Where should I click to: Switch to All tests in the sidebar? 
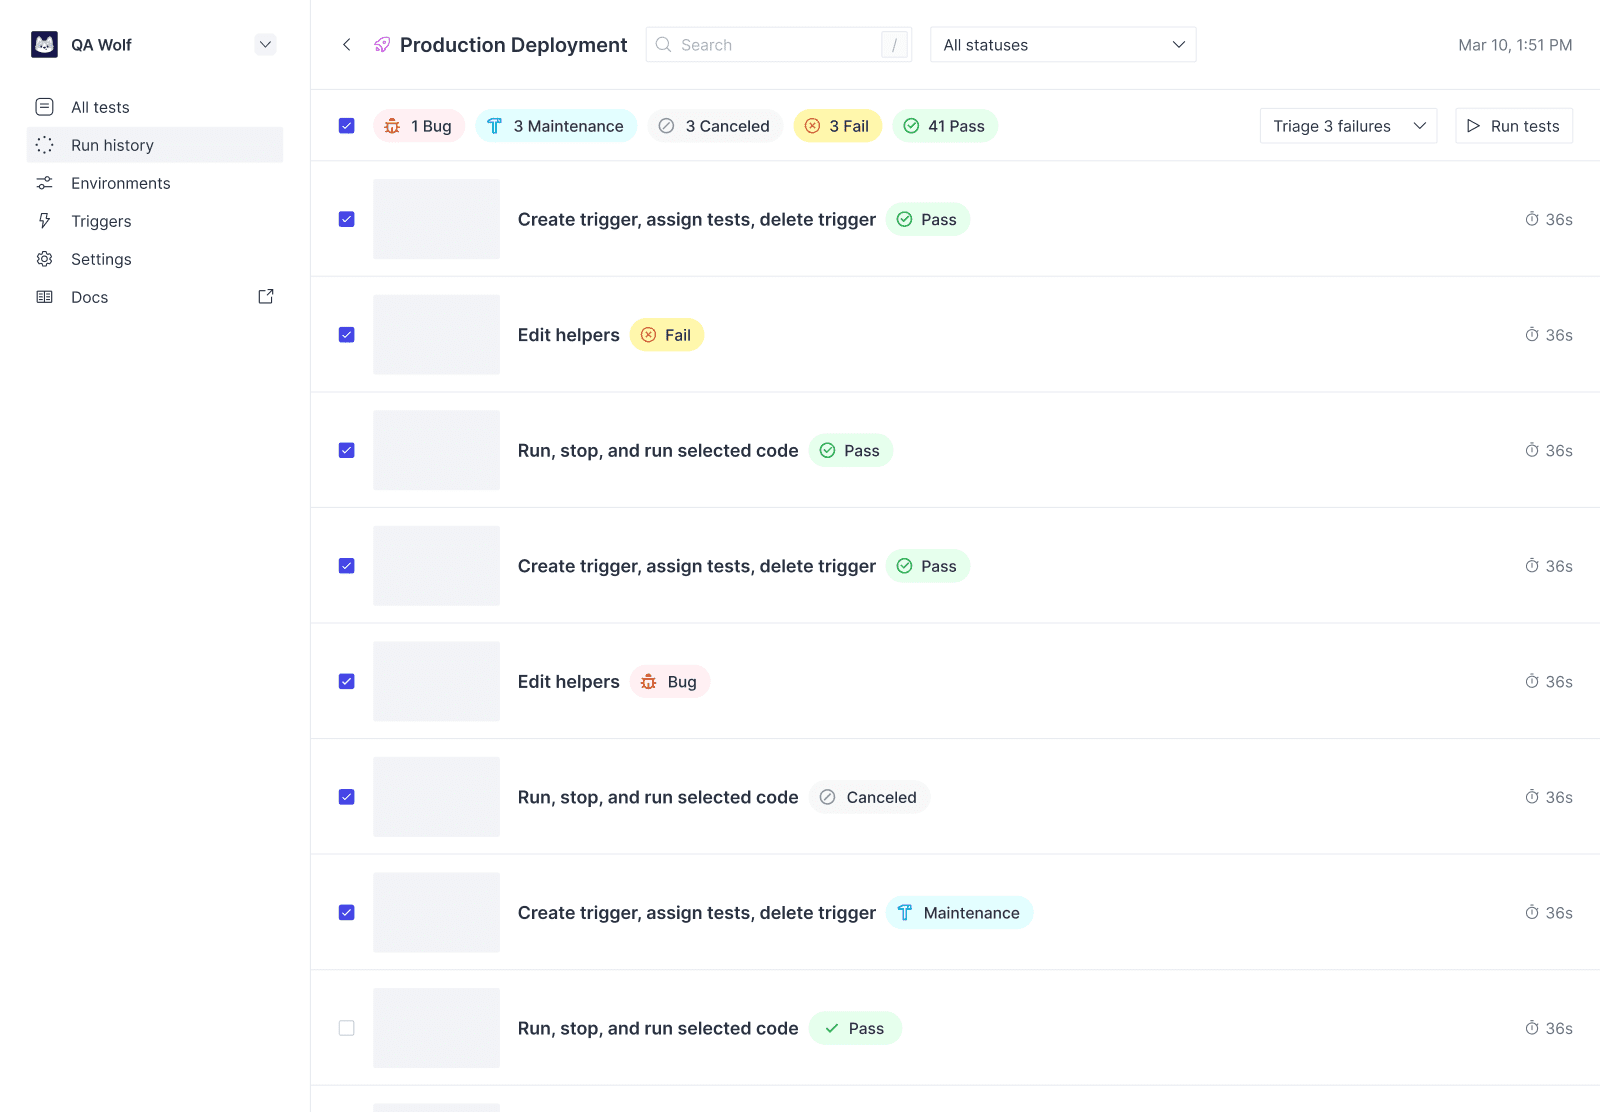[x=99, y=107]
